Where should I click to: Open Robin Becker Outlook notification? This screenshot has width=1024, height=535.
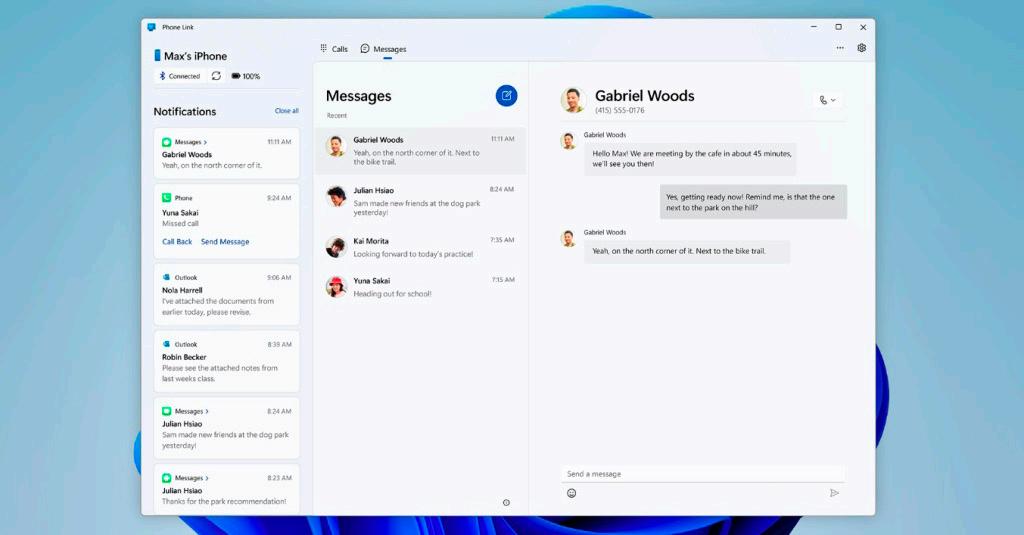click(227, 361)
